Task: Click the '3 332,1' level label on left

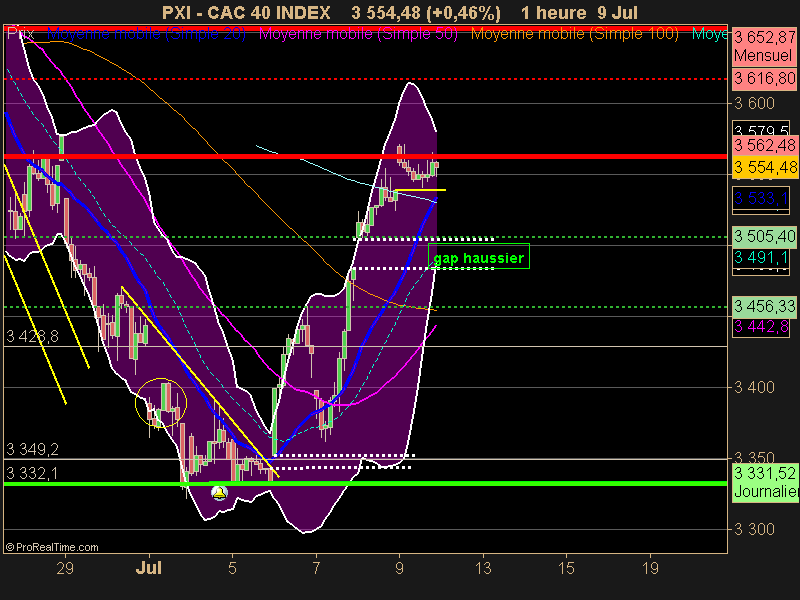Action: (32, 473)
